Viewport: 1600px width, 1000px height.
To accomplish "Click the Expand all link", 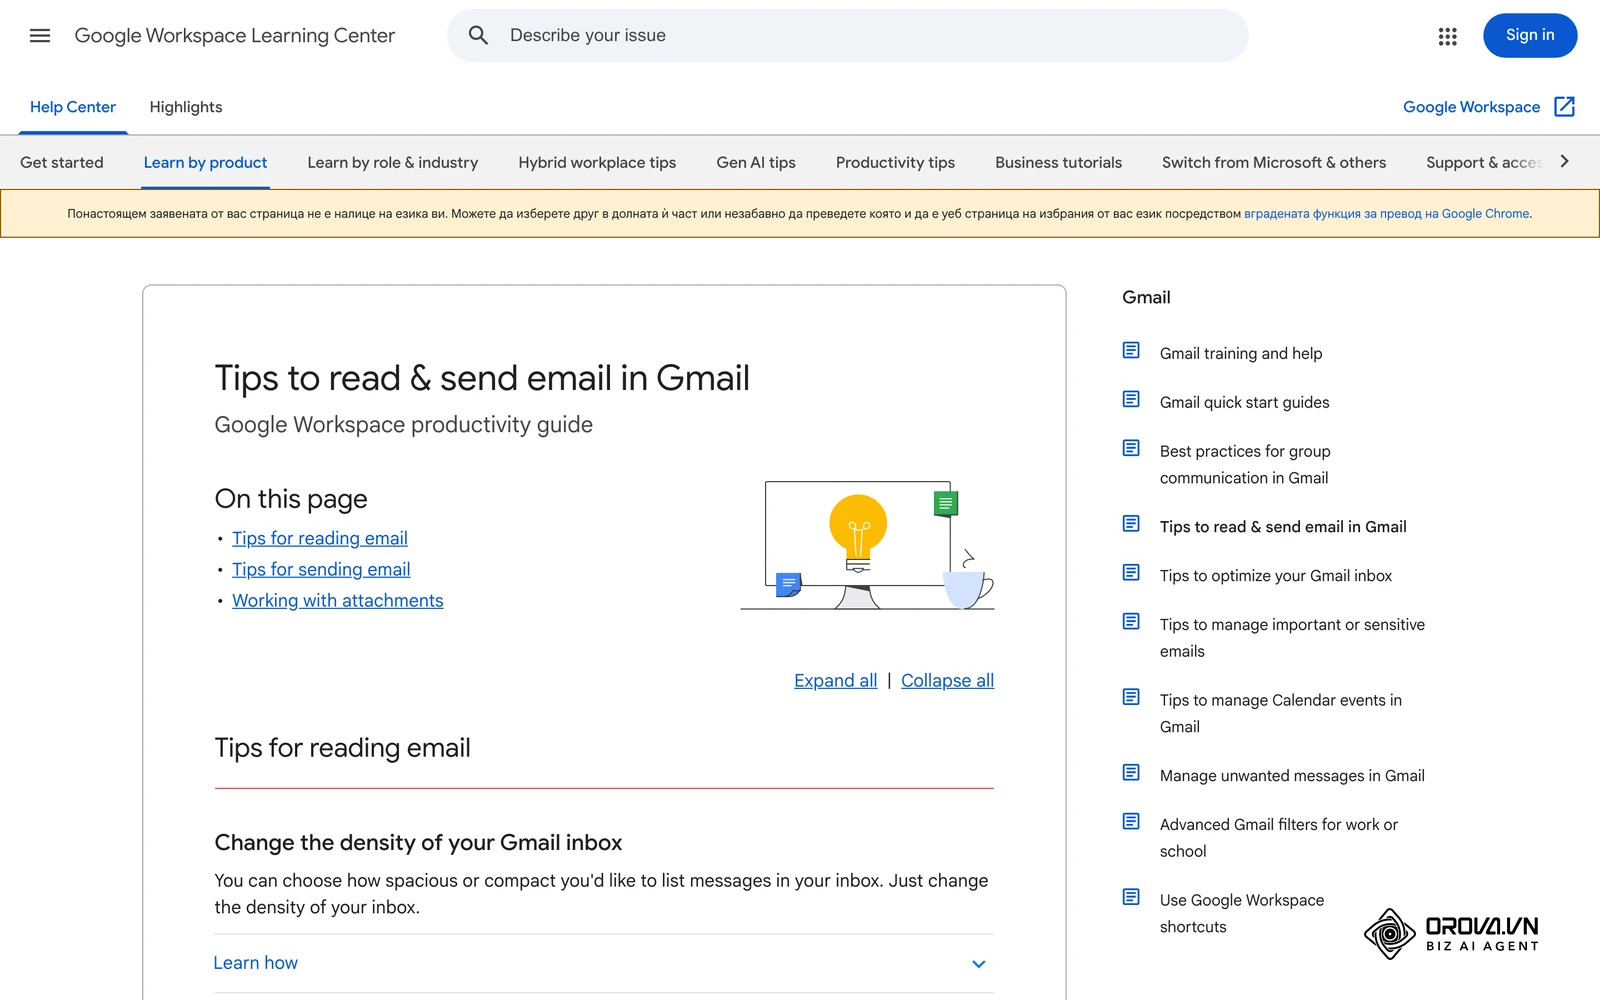I will coord(835,681).
